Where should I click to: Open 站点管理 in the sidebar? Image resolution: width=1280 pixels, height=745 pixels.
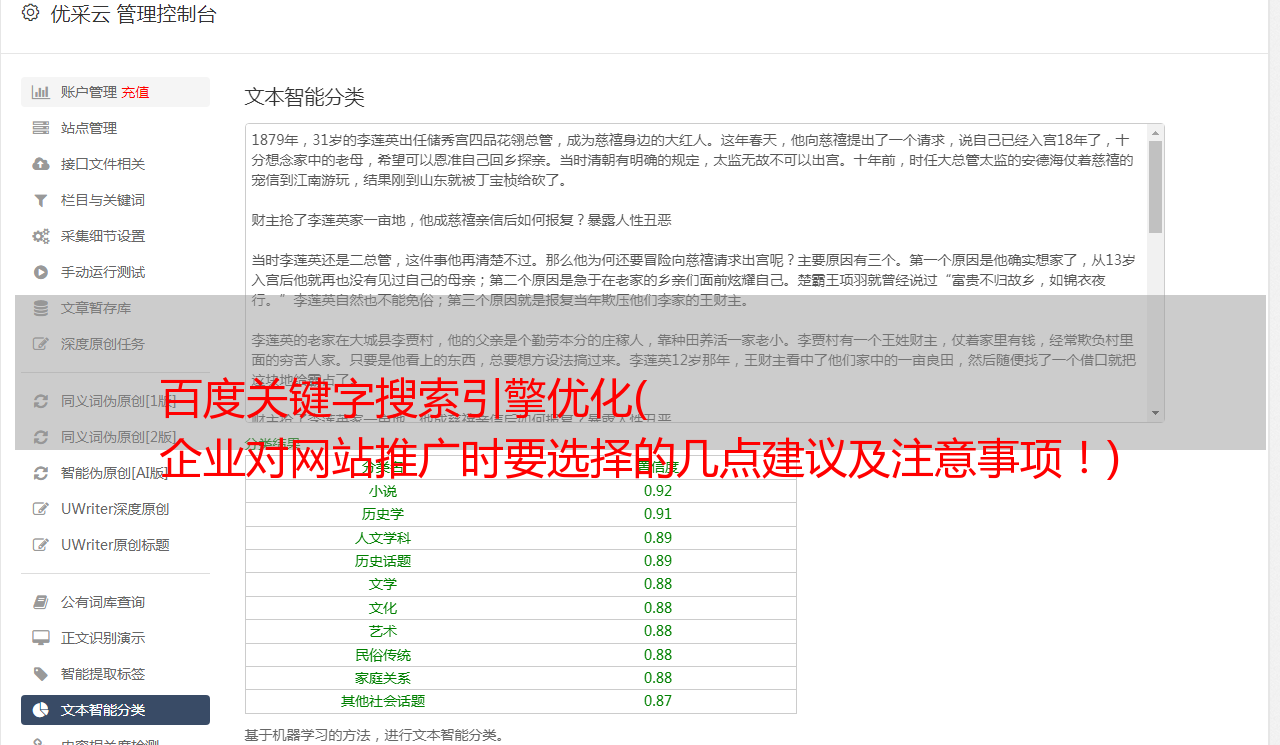(115, 128)
